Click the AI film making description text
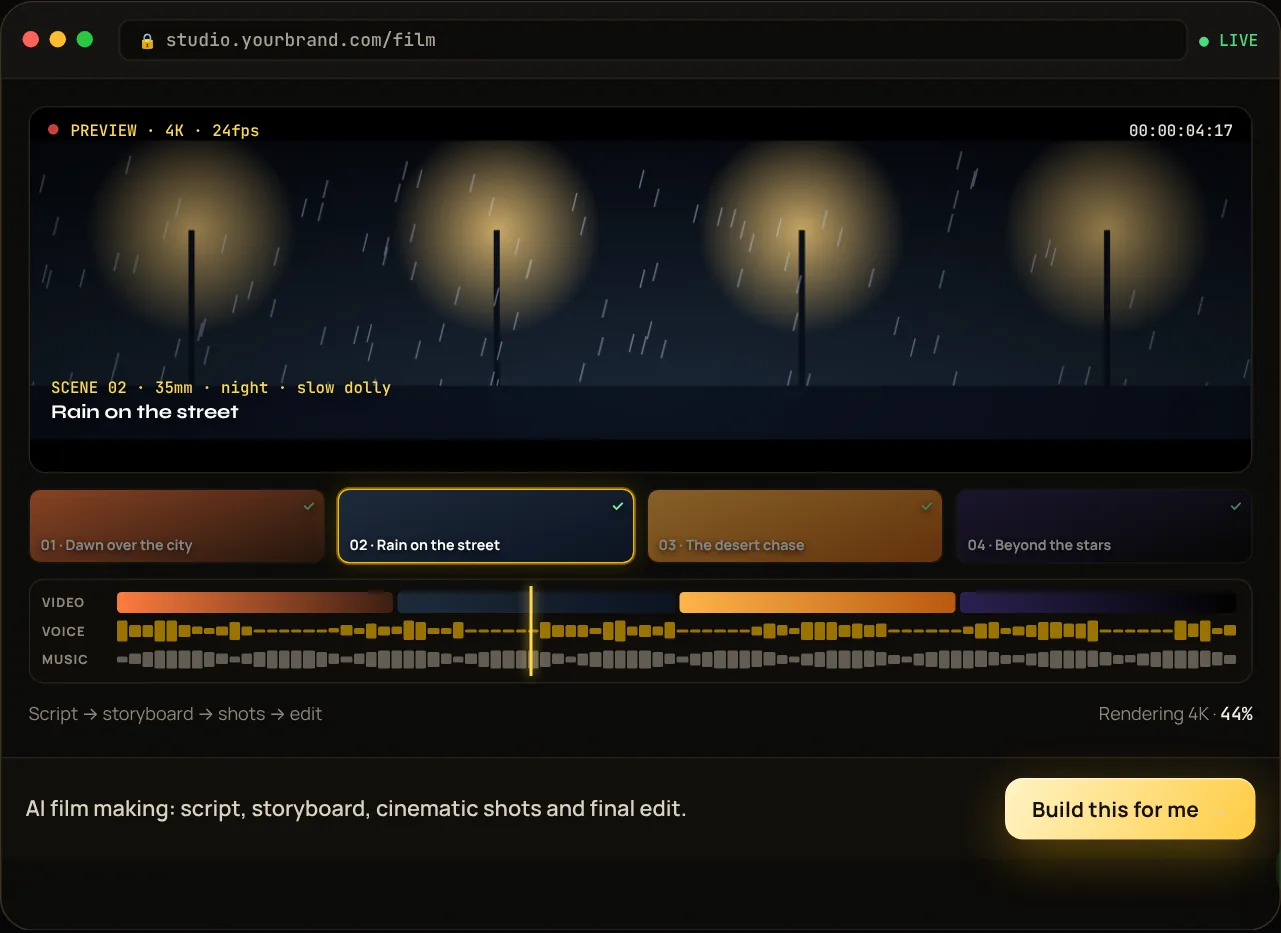Viewport: 1281px width, 933px height. [356, 809]
